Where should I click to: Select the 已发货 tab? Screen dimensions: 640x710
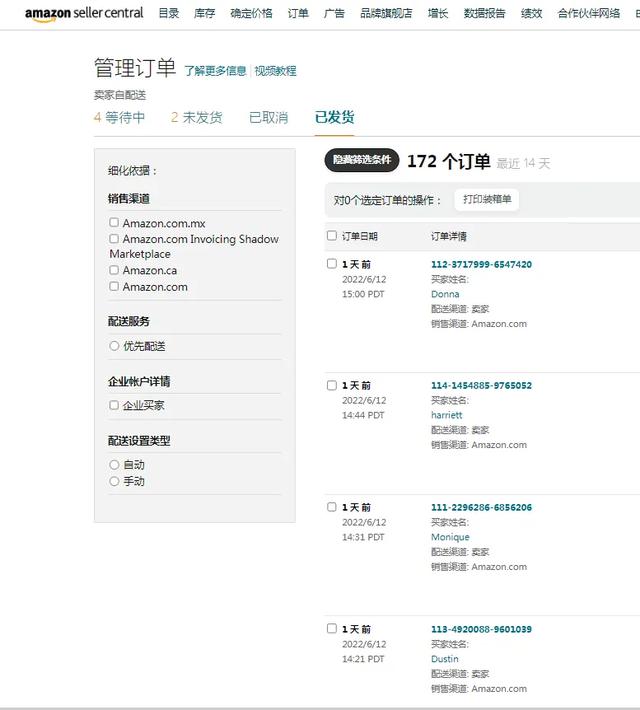(x=335, y=118)
